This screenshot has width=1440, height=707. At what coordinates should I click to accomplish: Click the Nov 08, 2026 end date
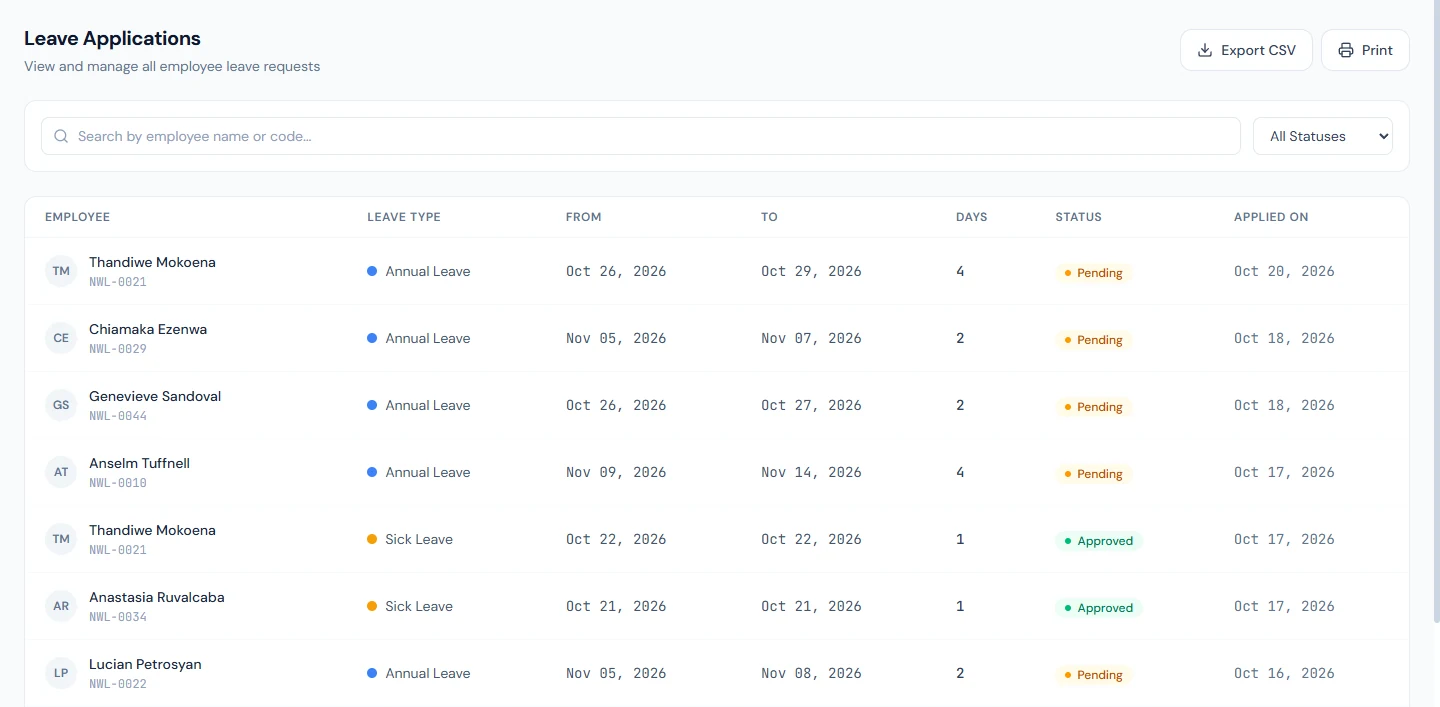[x=811, y=673]
